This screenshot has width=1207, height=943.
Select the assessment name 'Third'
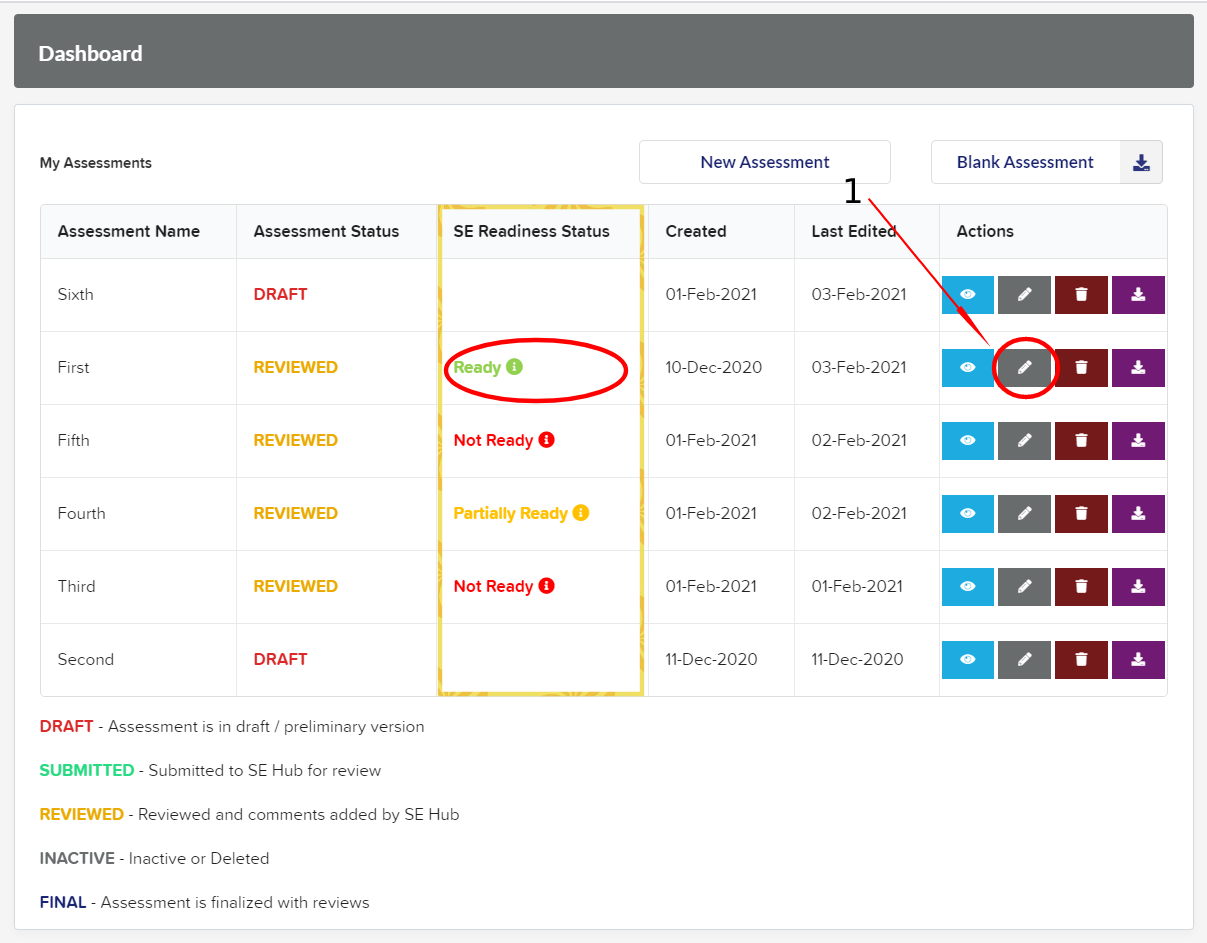pyautogui.click(x=76, y=586)
